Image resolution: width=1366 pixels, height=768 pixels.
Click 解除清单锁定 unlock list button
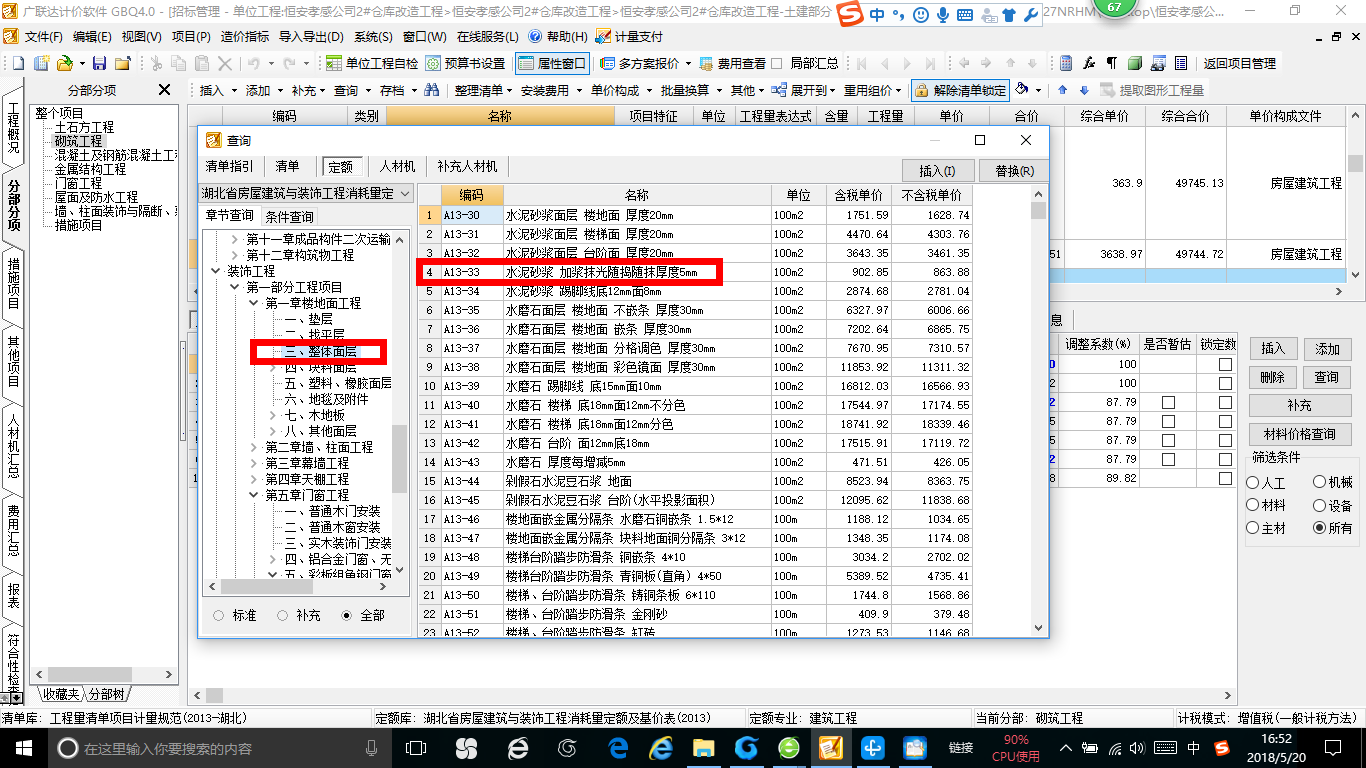coord(960,90)
